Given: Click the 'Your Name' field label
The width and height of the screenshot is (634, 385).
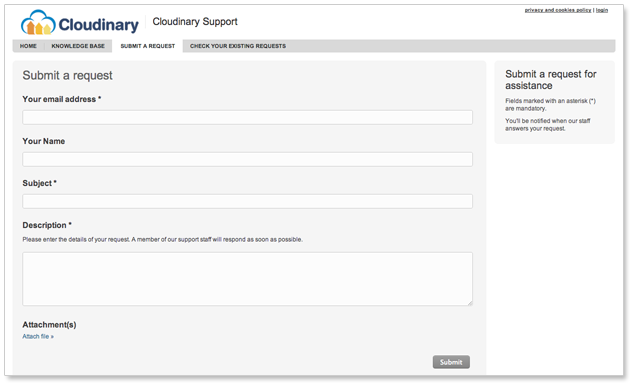Looking at the screenshot, I should [x=44, y=141].
